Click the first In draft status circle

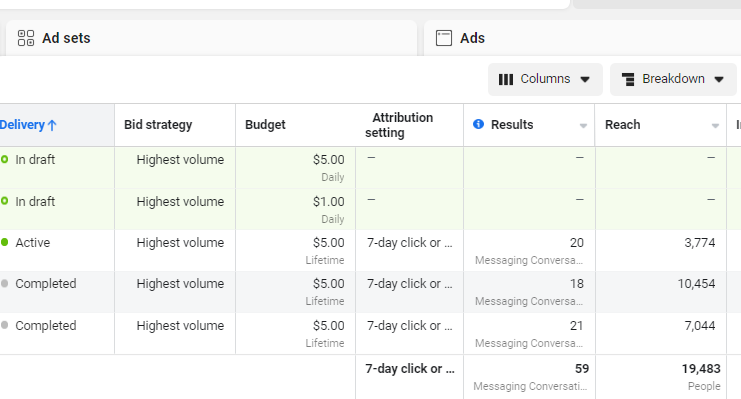(x=5, y=159)
